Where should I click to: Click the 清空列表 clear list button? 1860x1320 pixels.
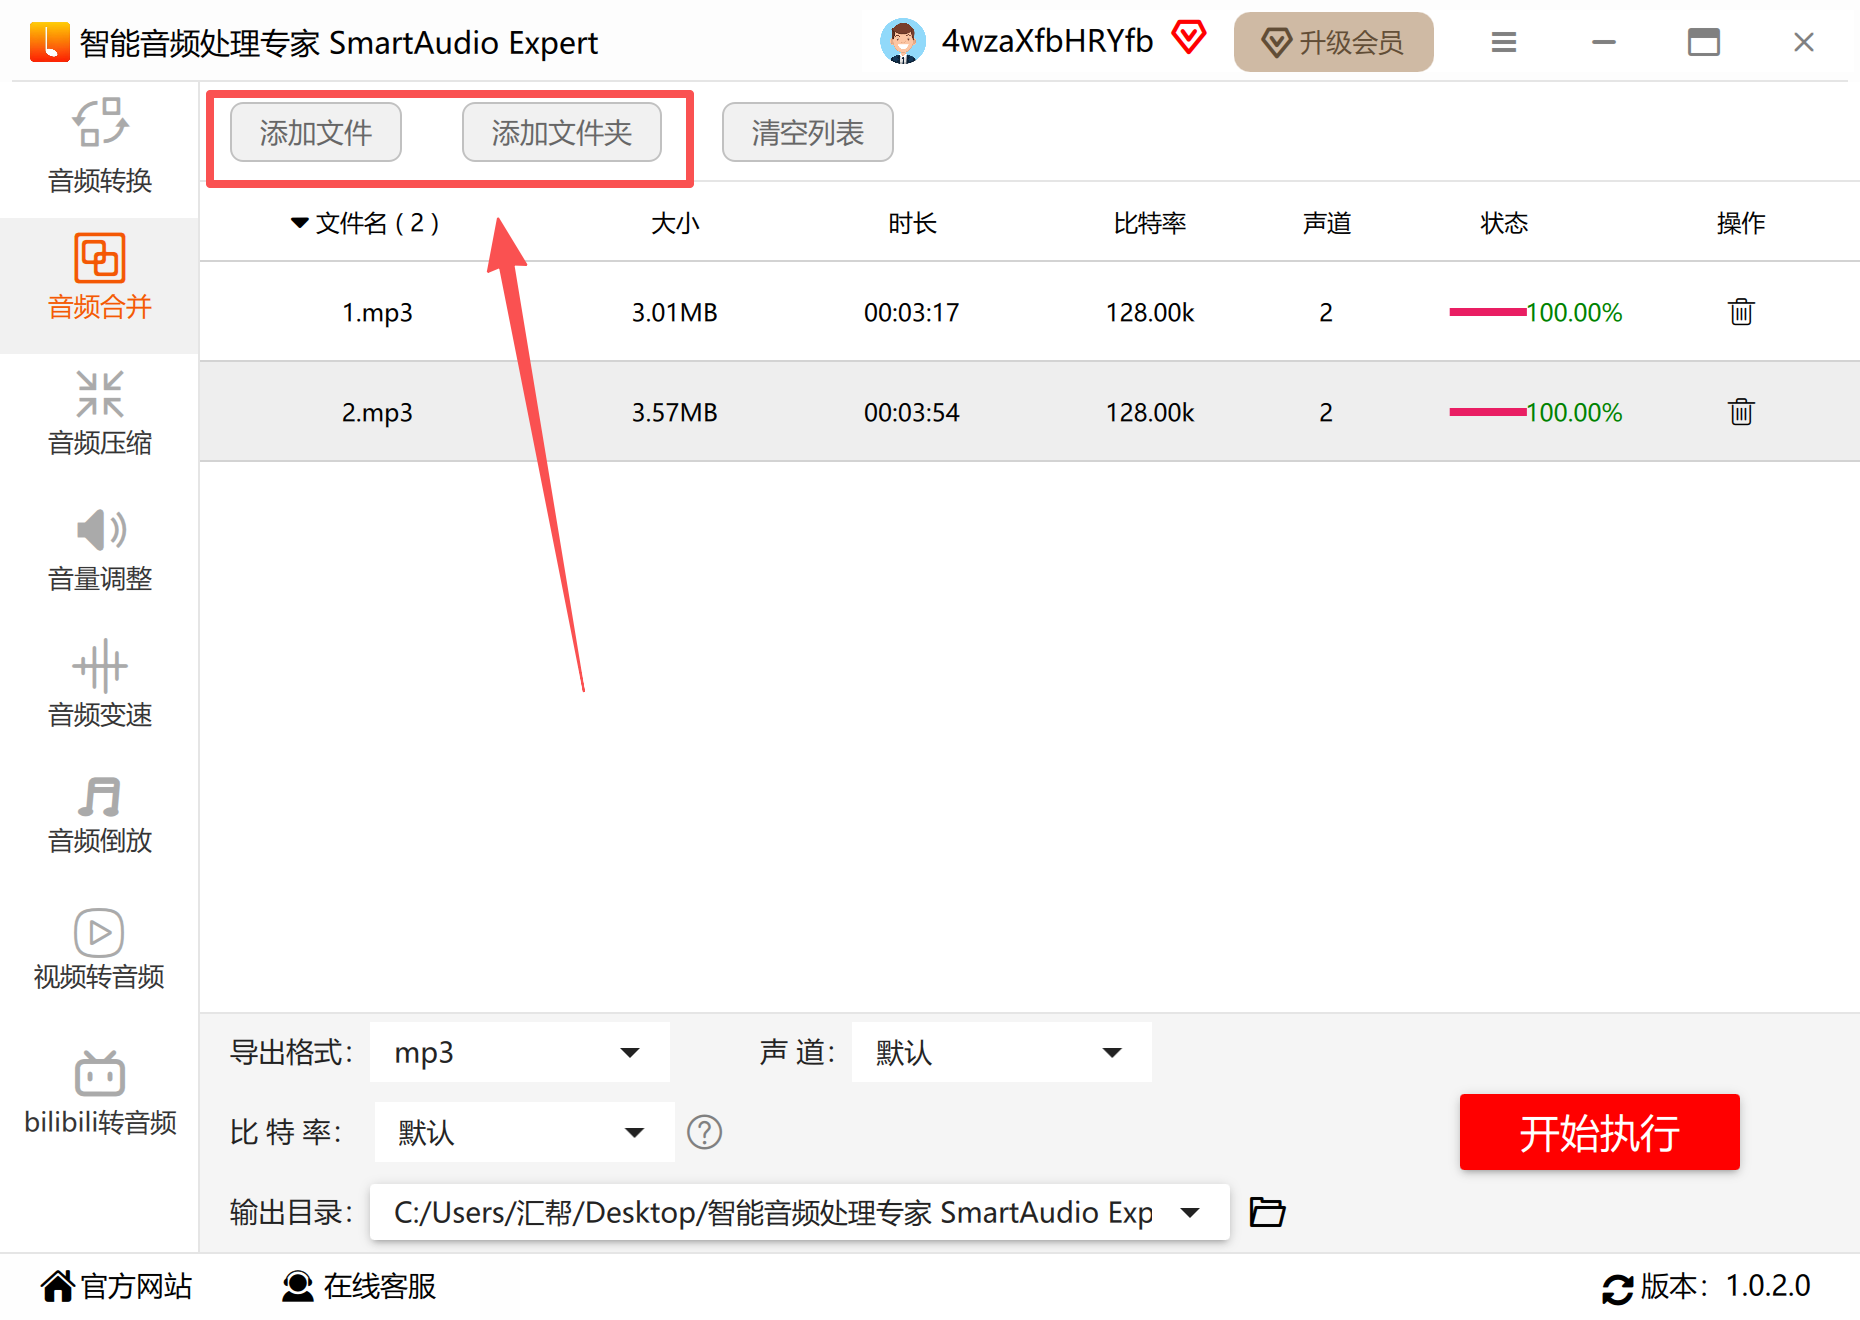click(x=808, y=132)
